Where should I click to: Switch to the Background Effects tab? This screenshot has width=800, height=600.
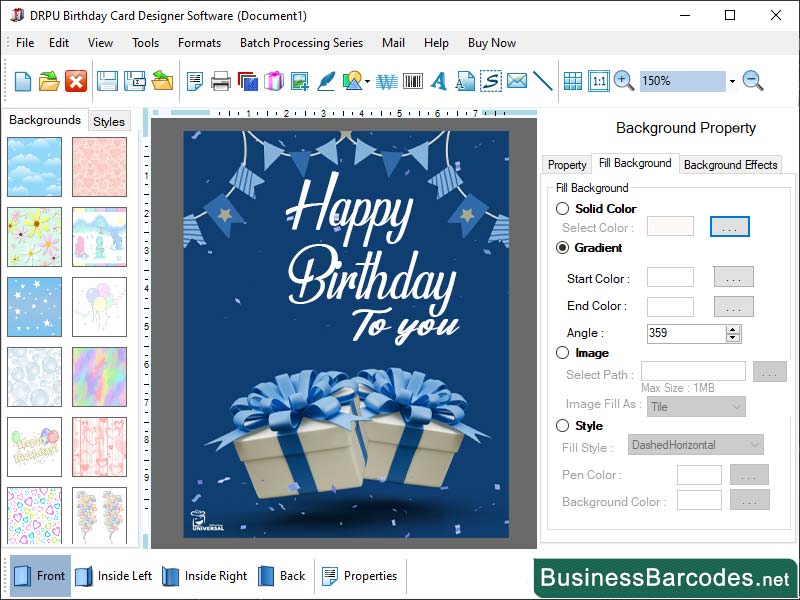coord(730,164)
